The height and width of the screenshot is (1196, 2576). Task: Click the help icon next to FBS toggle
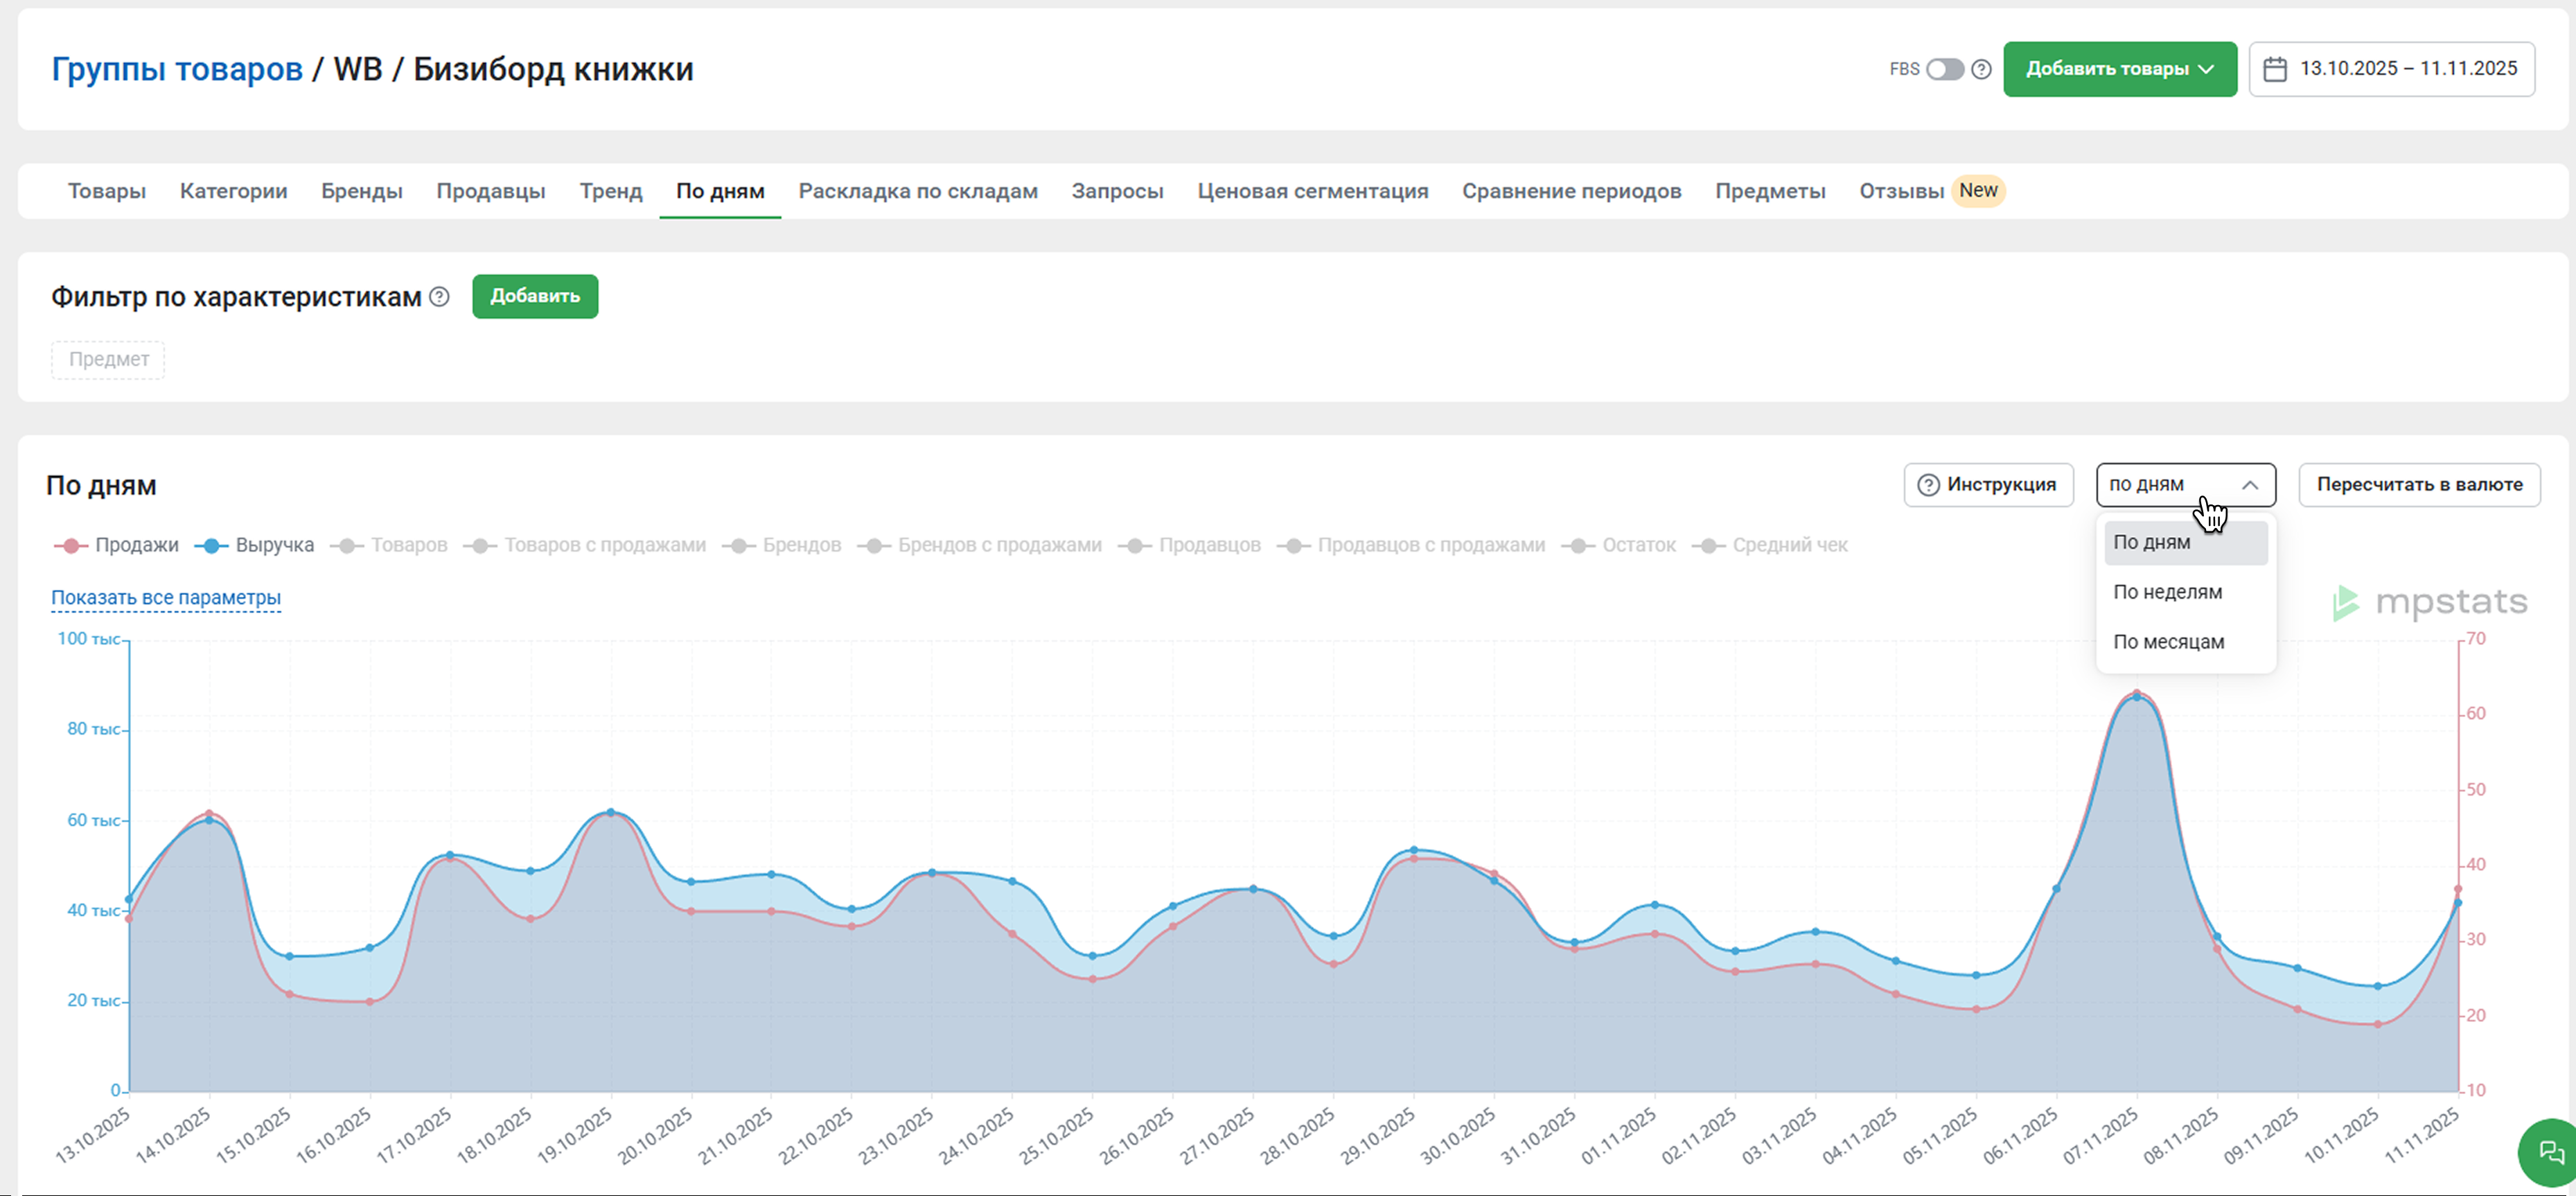point(1981,69)
